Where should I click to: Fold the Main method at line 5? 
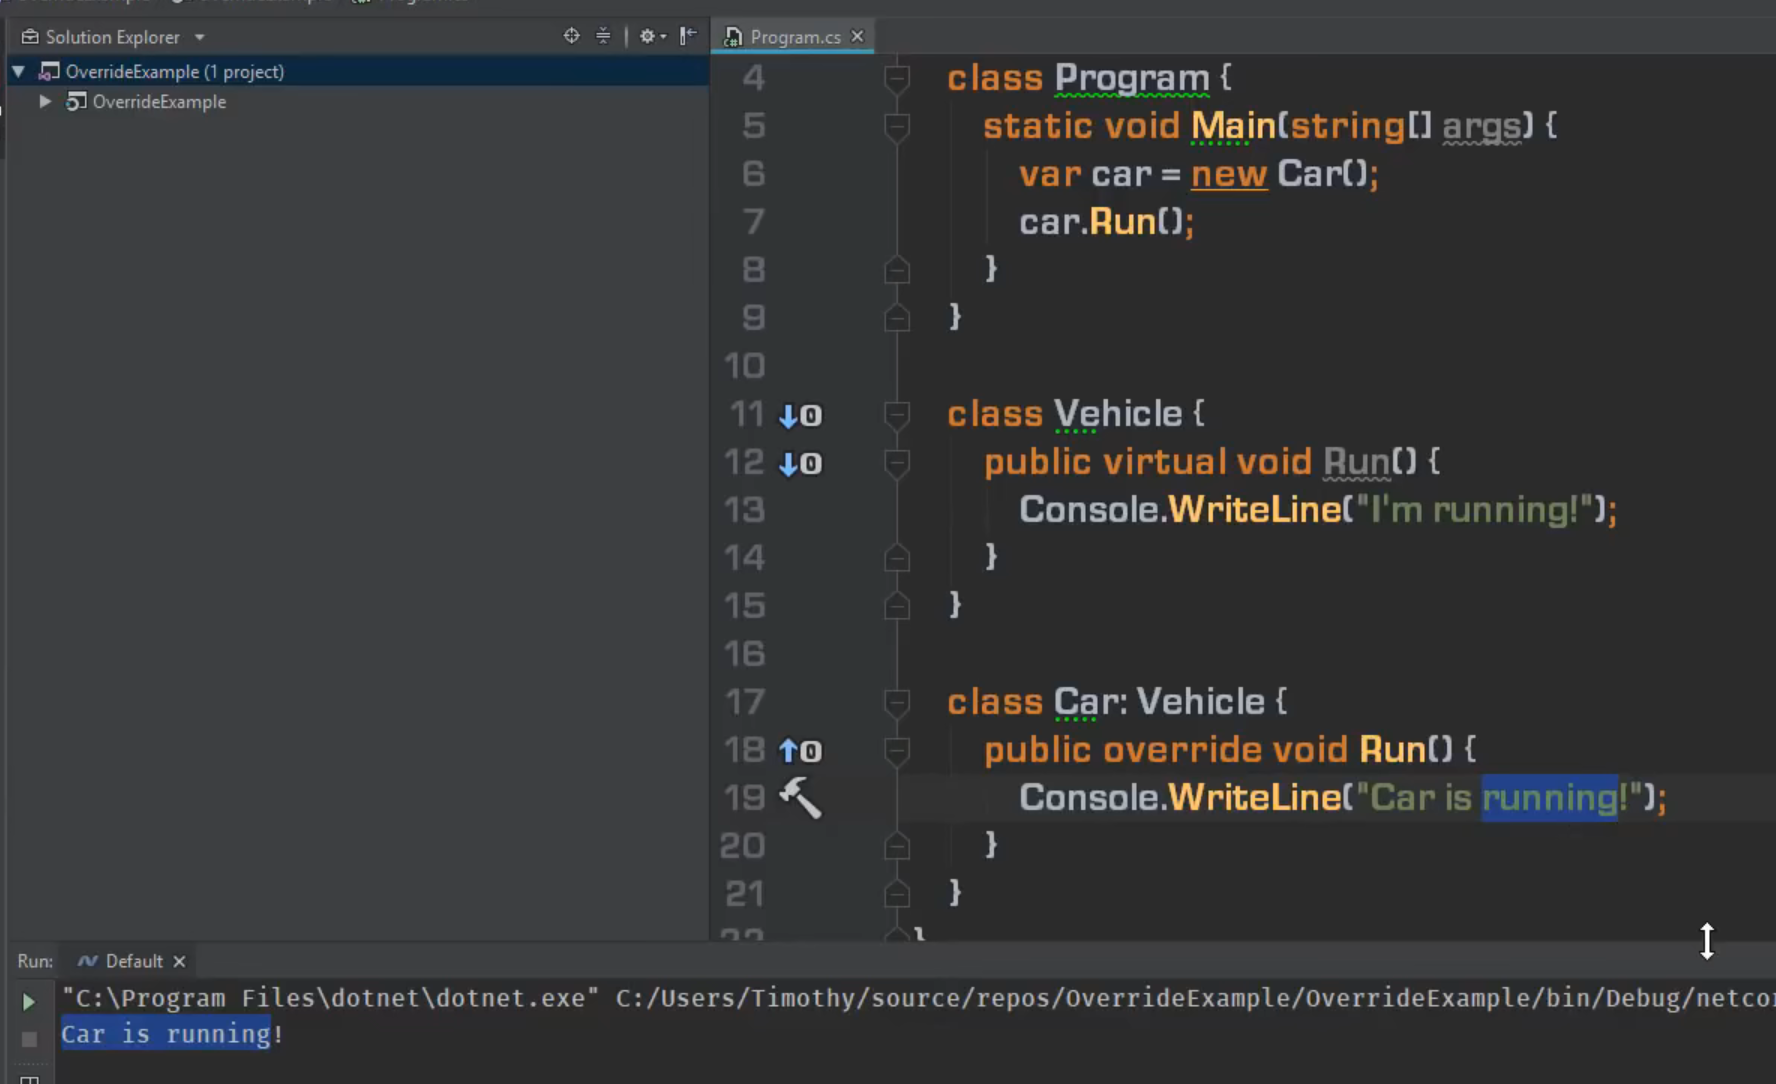[x=897, y=126]
